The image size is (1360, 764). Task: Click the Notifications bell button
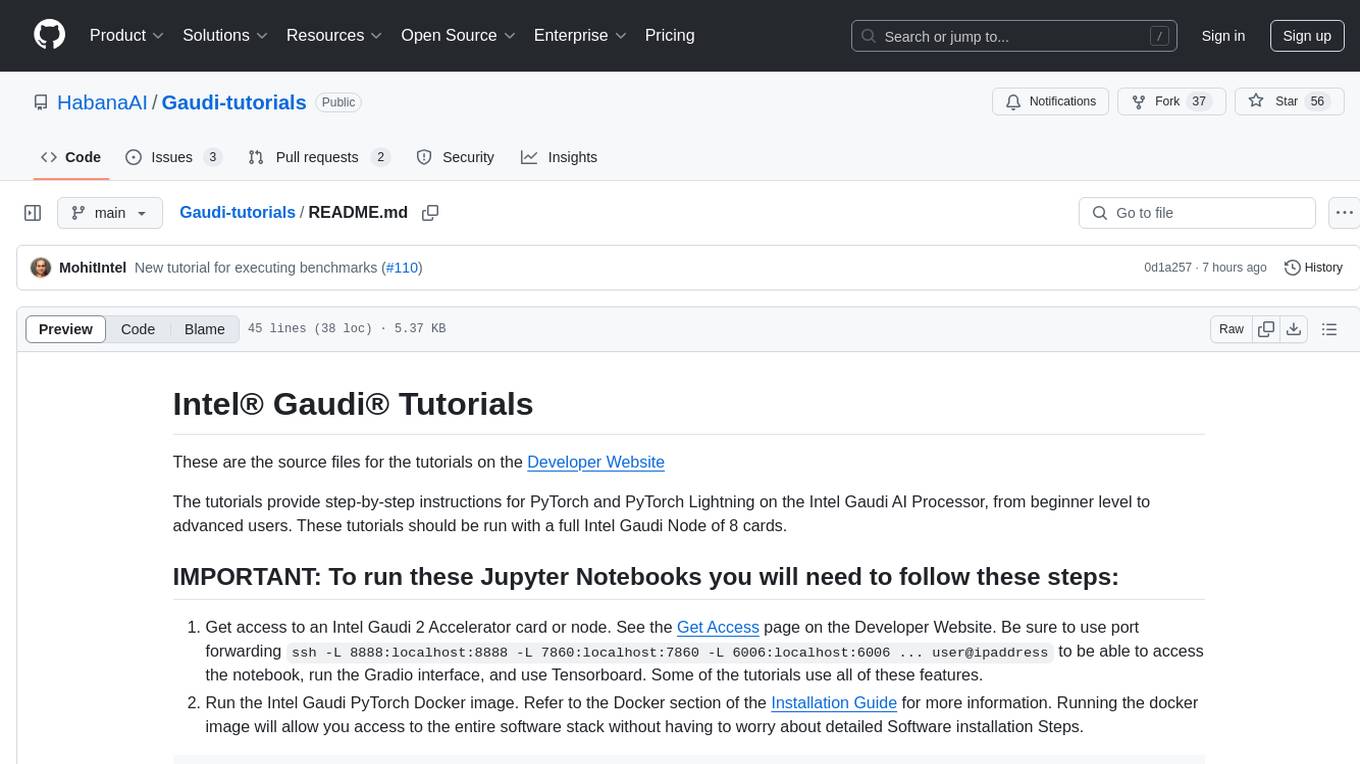pos(1050,101)
